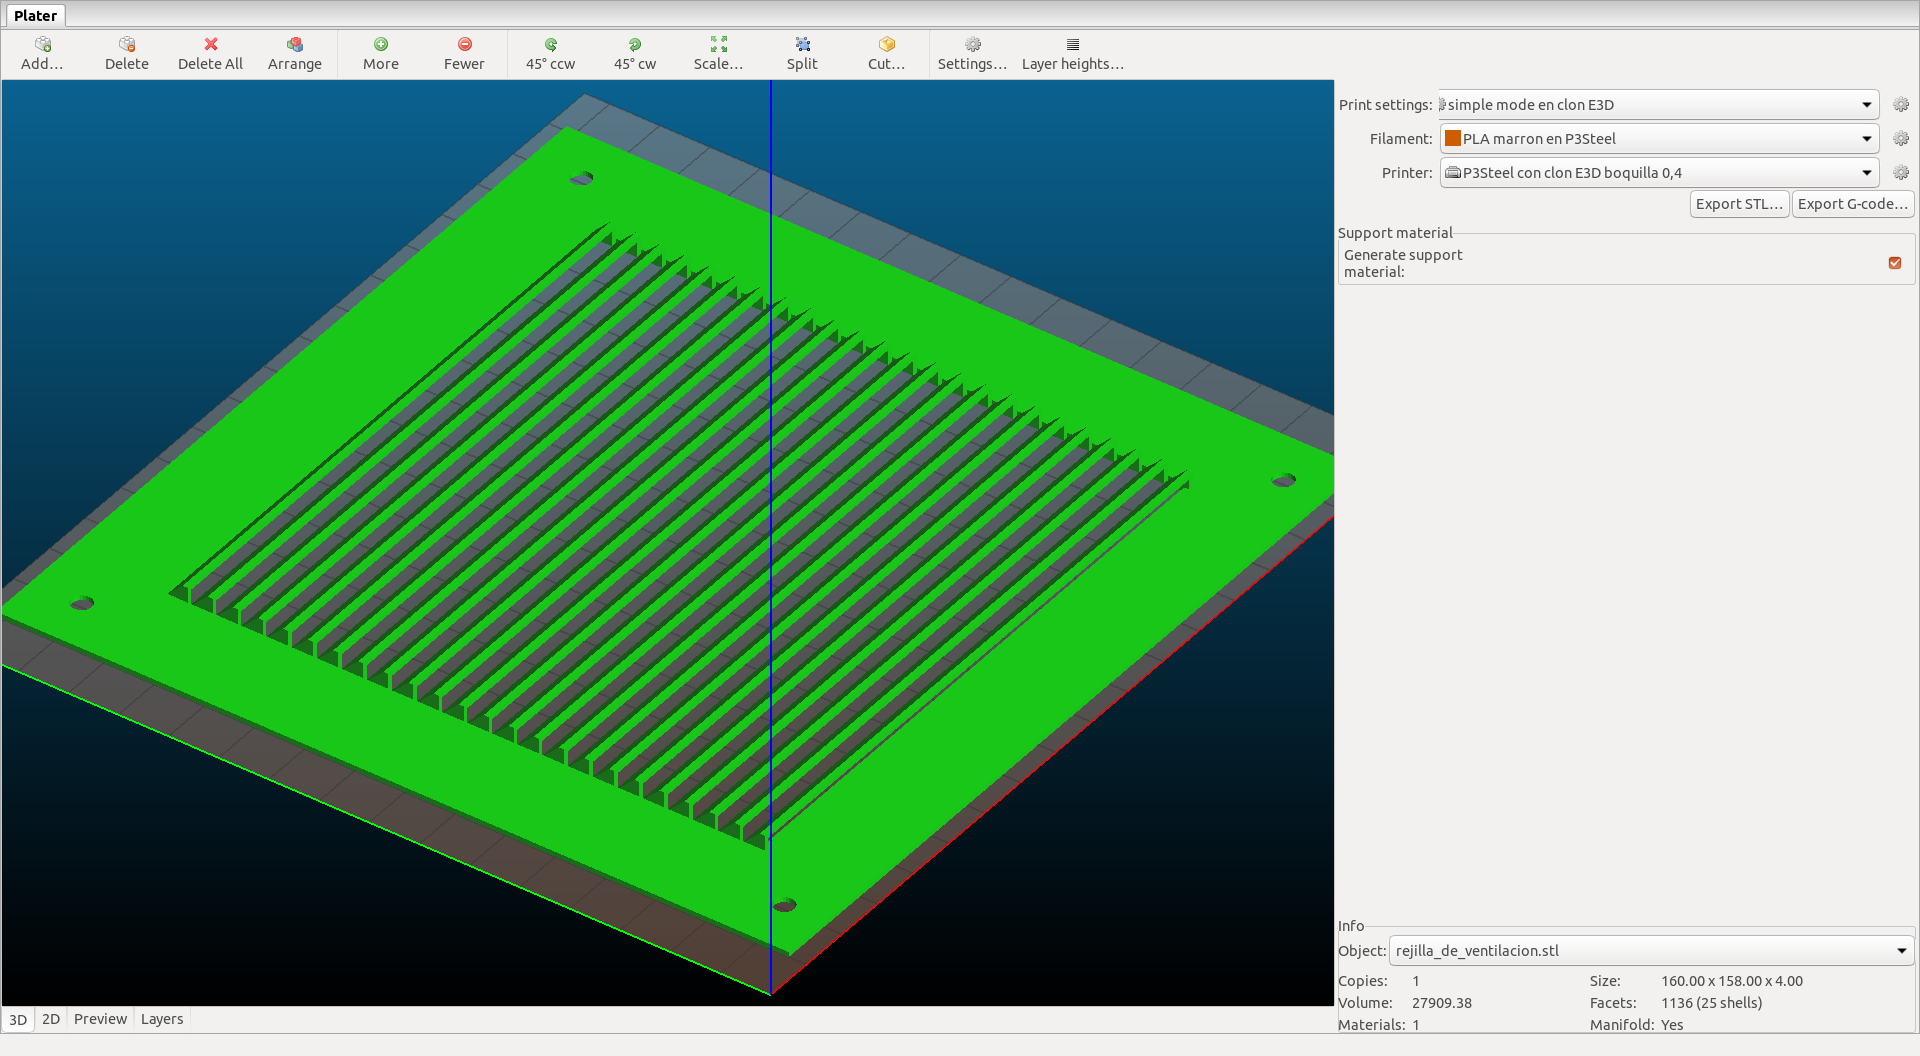
Task: Click the Export STL button
Action: [x=1739, y=204]
